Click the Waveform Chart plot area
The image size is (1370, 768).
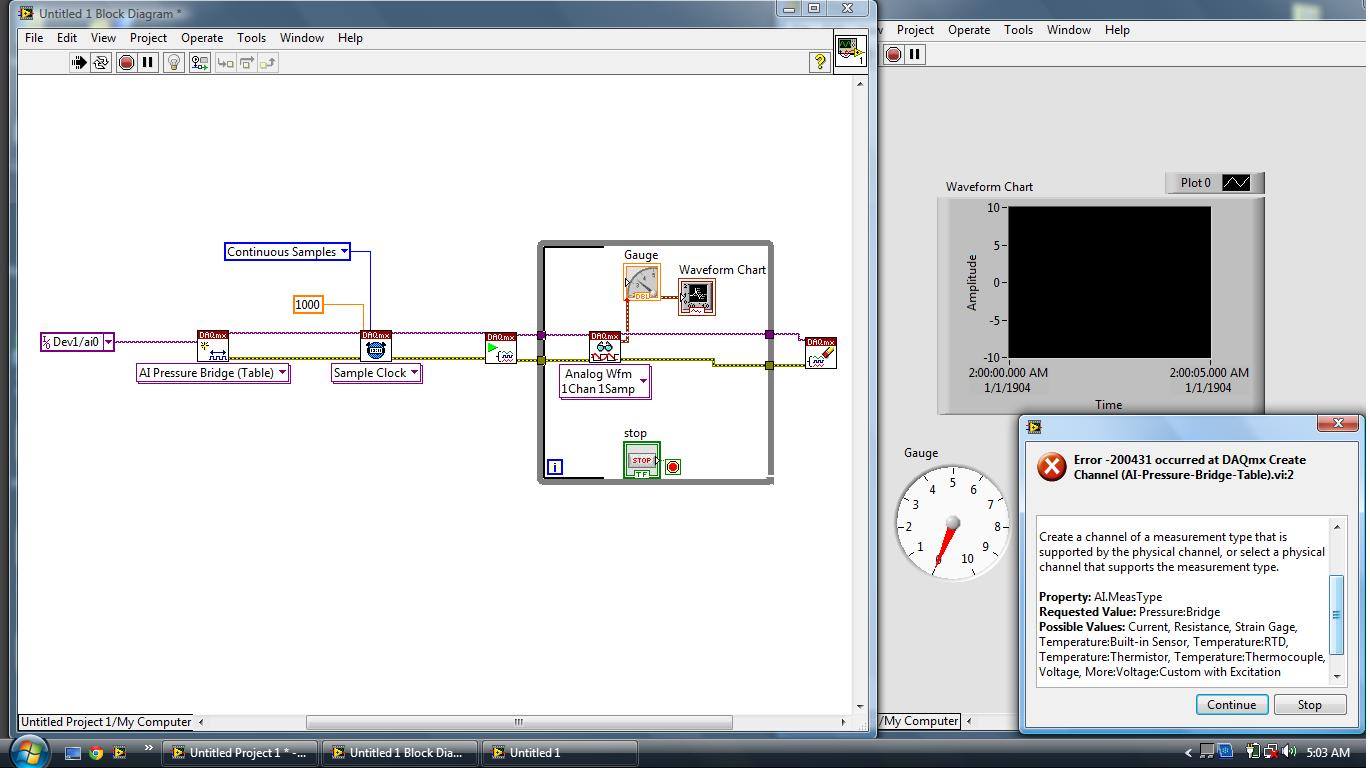1109,282
